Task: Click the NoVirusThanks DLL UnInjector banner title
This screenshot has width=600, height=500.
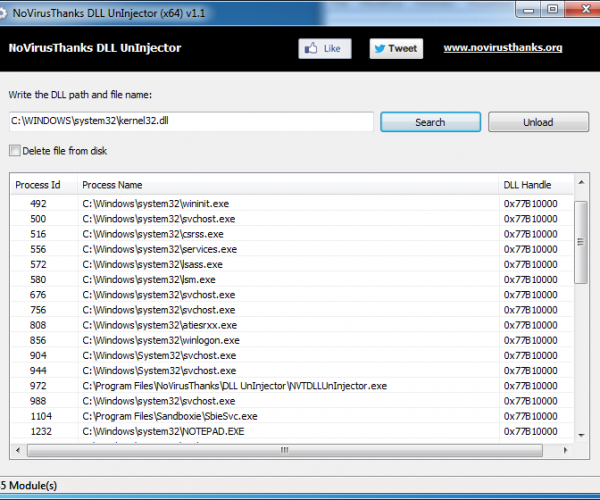Action: pos(95,48)
